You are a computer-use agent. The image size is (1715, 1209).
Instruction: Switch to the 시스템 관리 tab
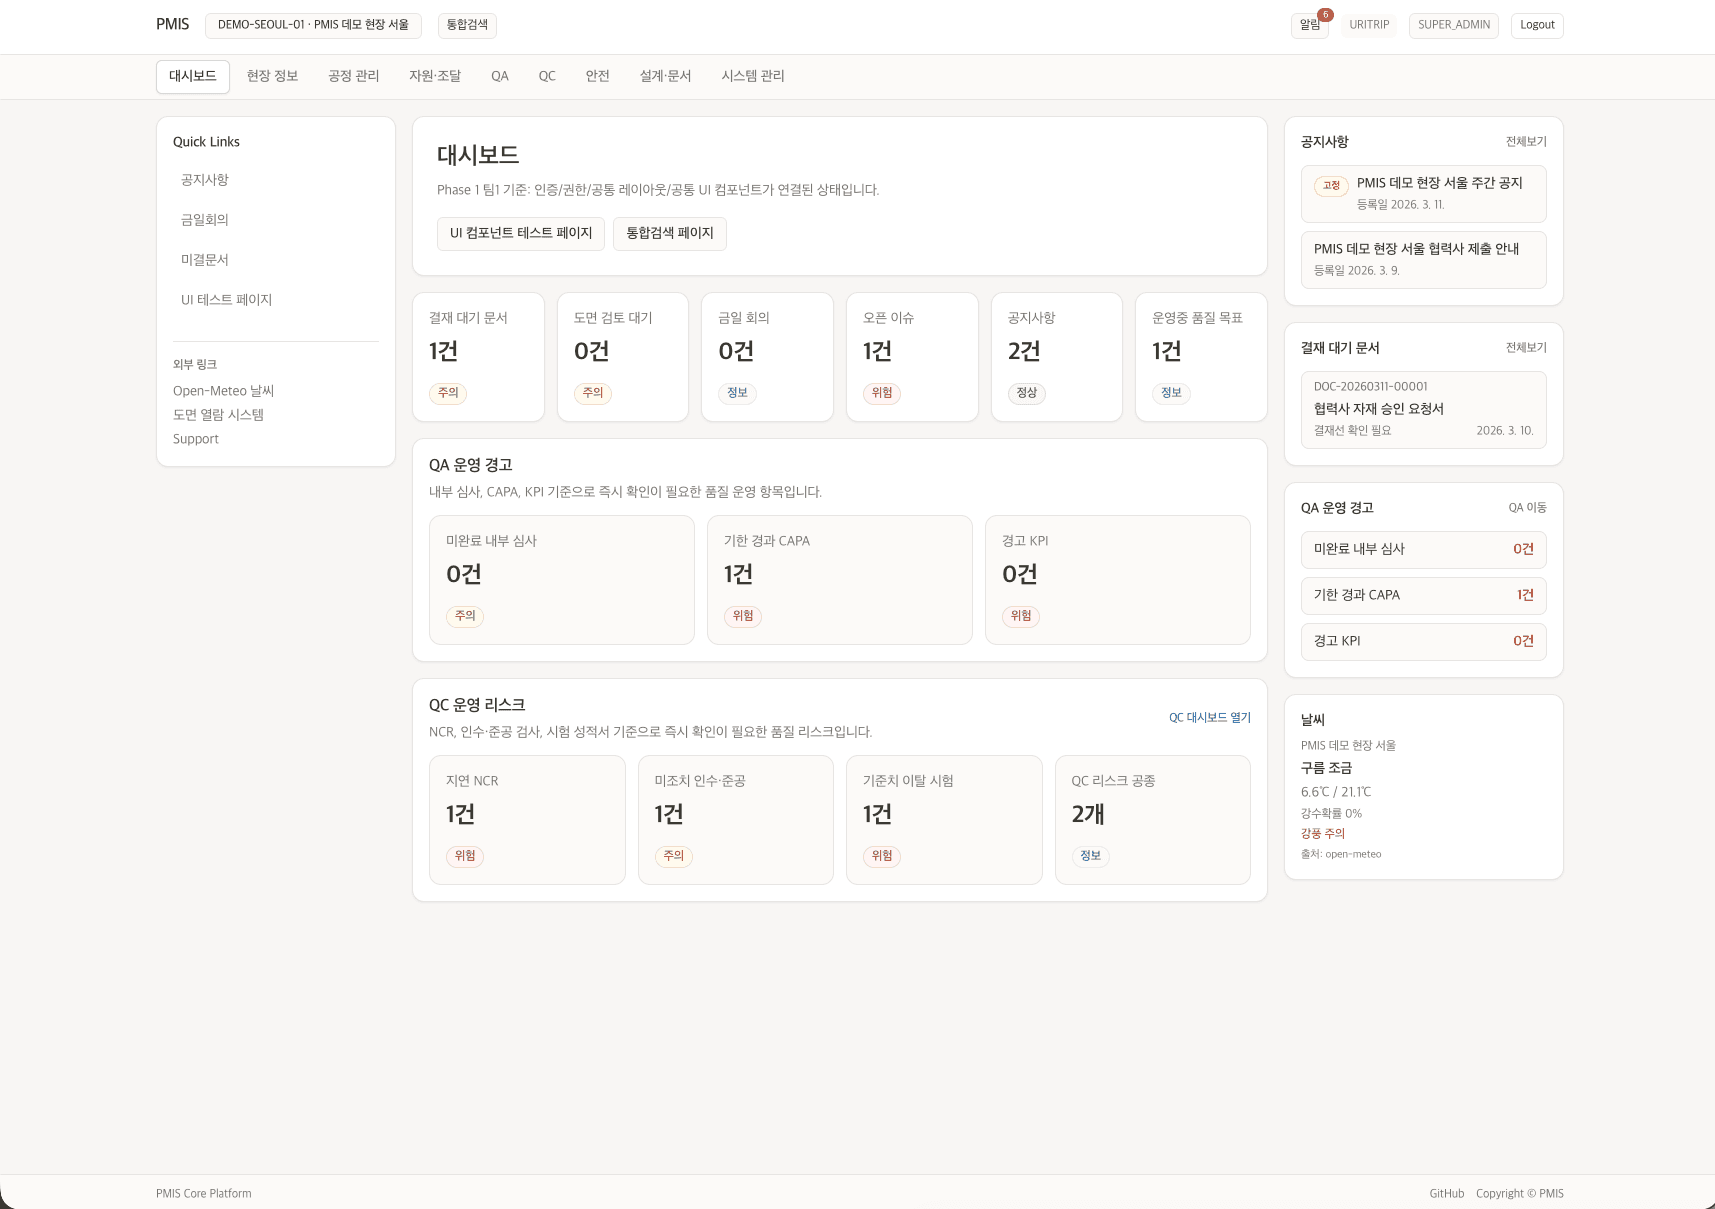[x=752, y=76]
